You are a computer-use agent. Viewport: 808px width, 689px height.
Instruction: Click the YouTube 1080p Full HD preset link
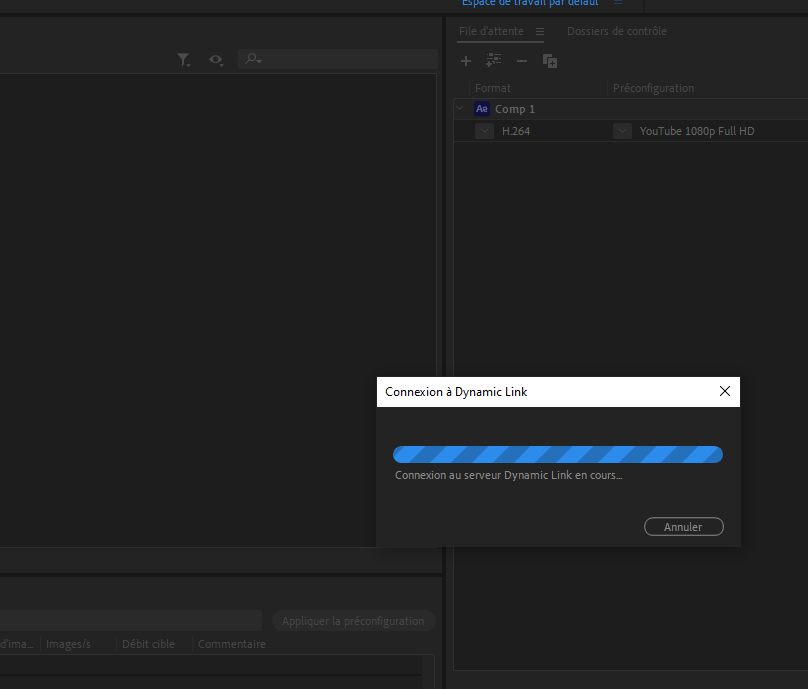click(697, 131)
